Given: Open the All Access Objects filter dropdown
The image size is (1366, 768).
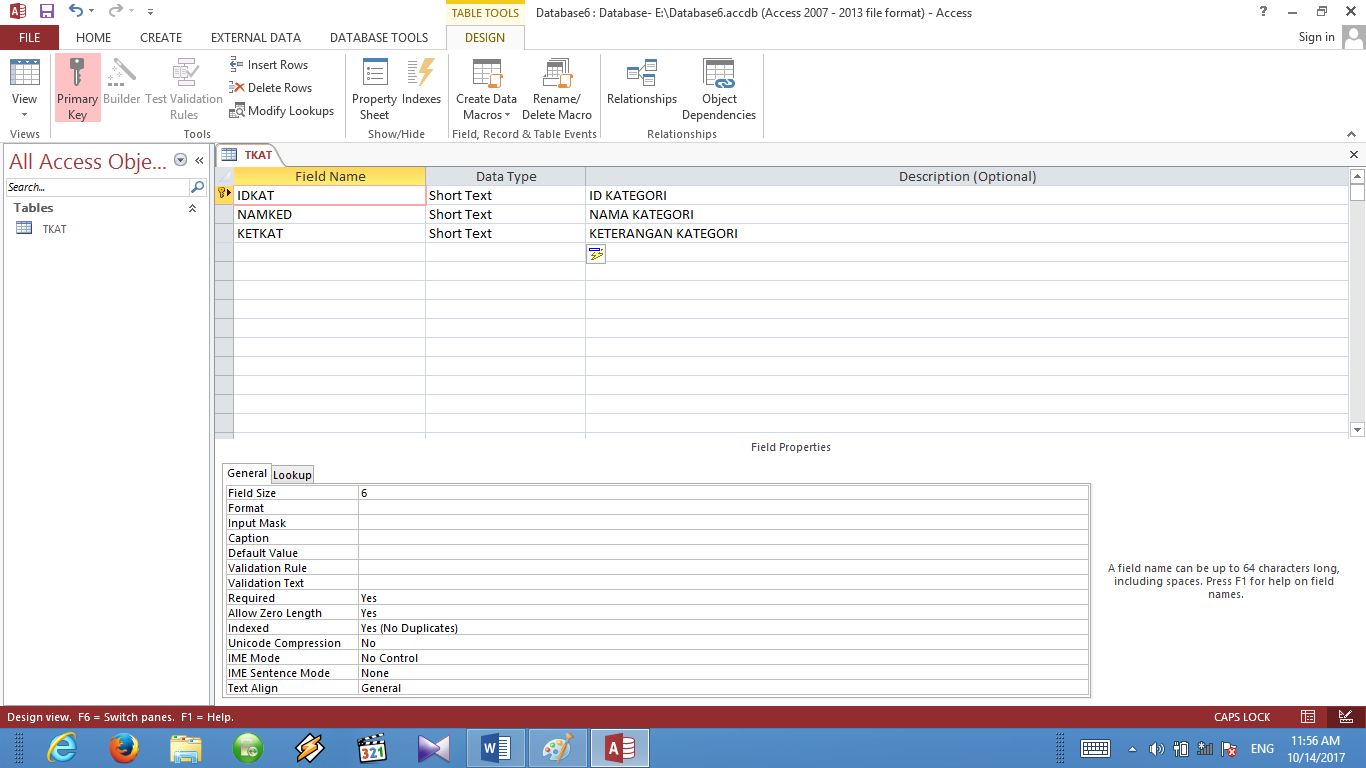Looking at the screenshot, I should point(180,161).
